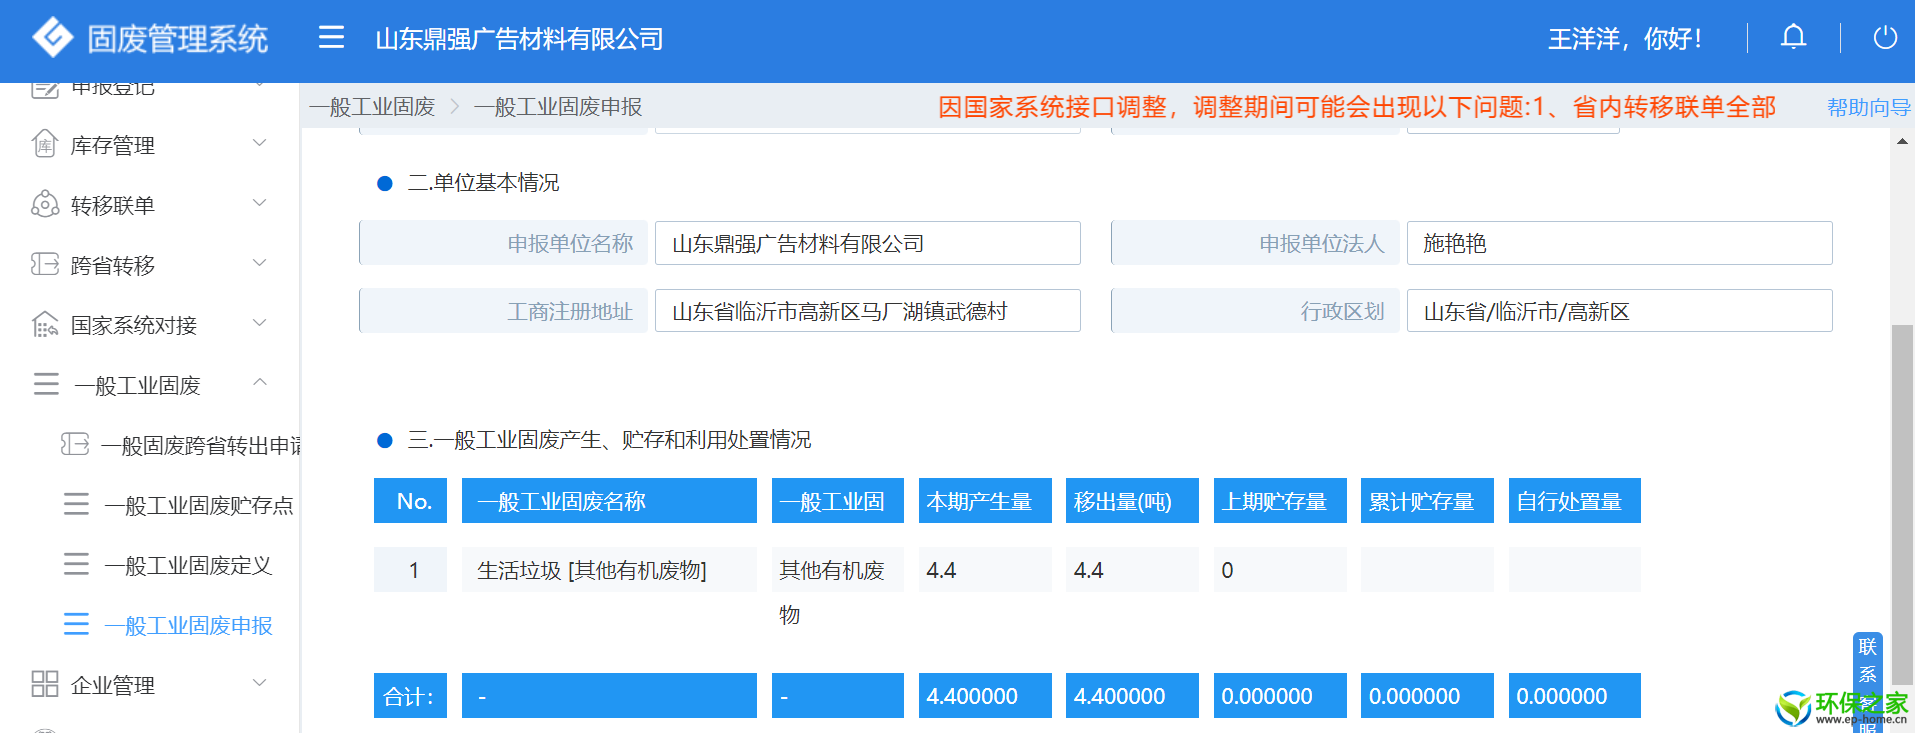Click the 跨省转移 sidebar icon
The height and width of the screenshot is (733, 1915).
45,265
